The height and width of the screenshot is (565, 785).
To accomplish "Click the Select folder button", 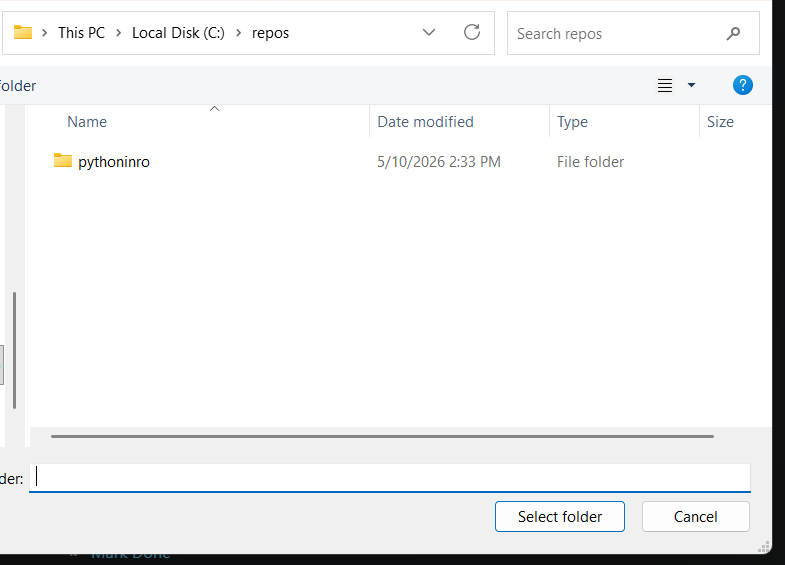I will pos(560,516).
